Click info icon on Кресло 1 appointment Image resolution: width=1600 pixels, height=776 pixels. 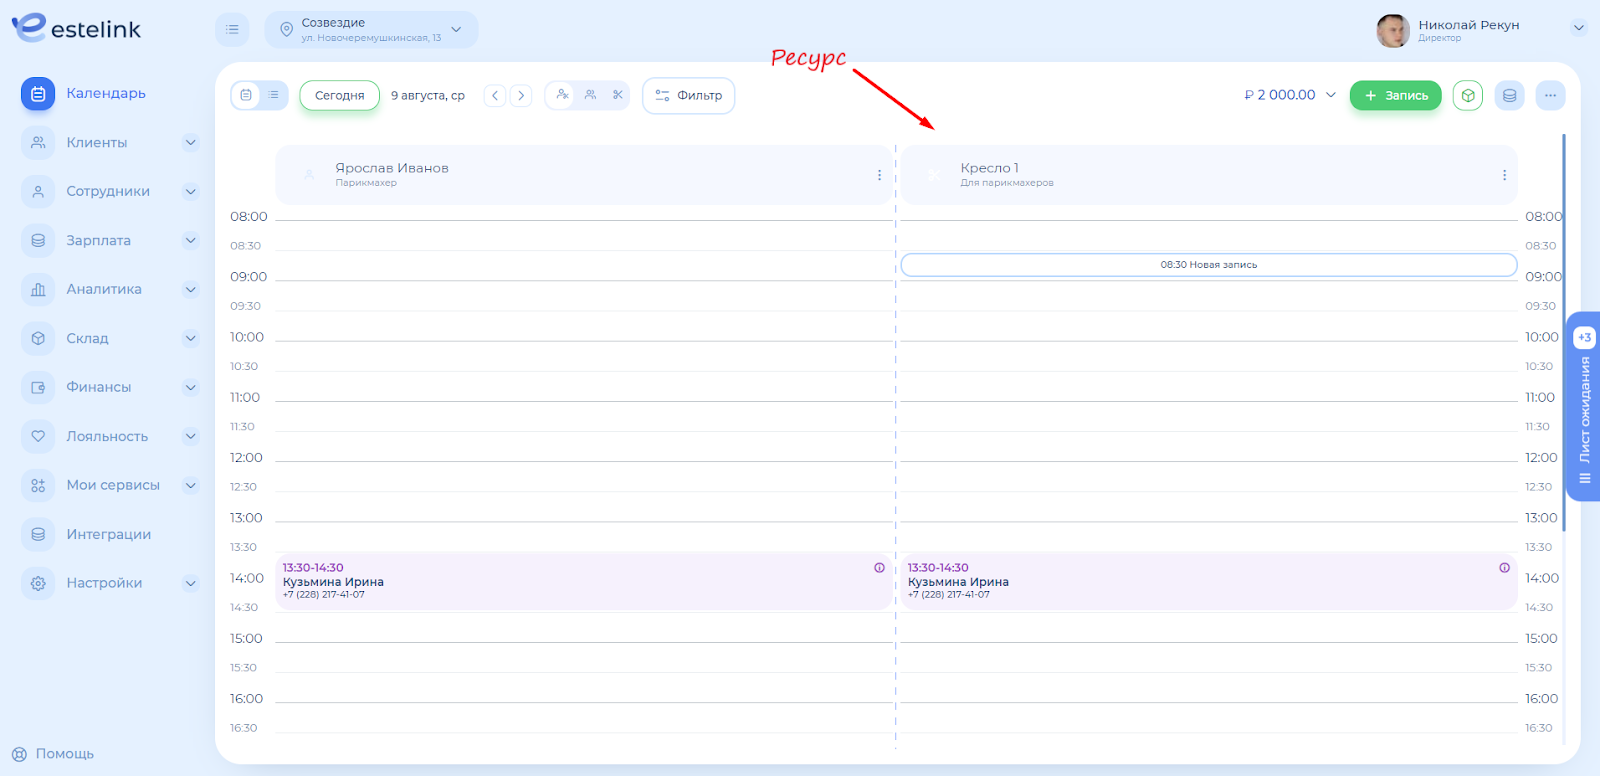click(1504, 568)
